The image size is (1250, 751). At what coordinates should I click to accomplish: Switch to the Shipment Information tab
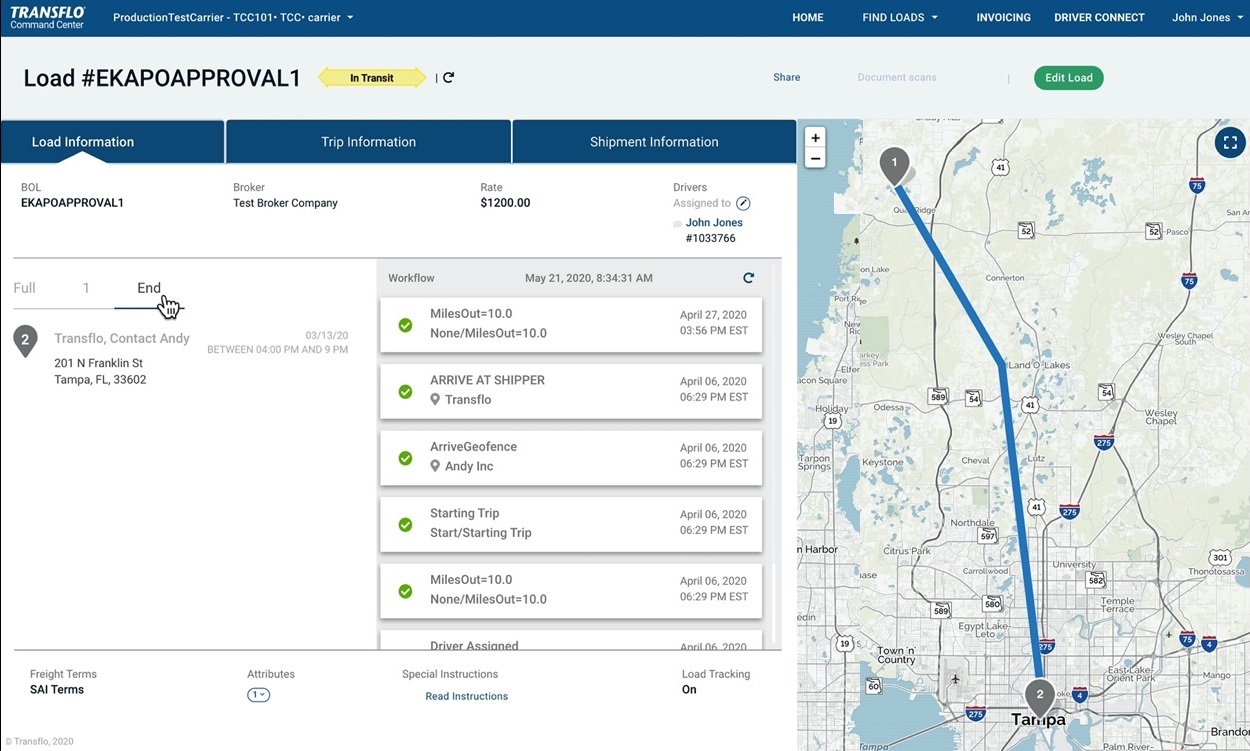pos(654,142)
